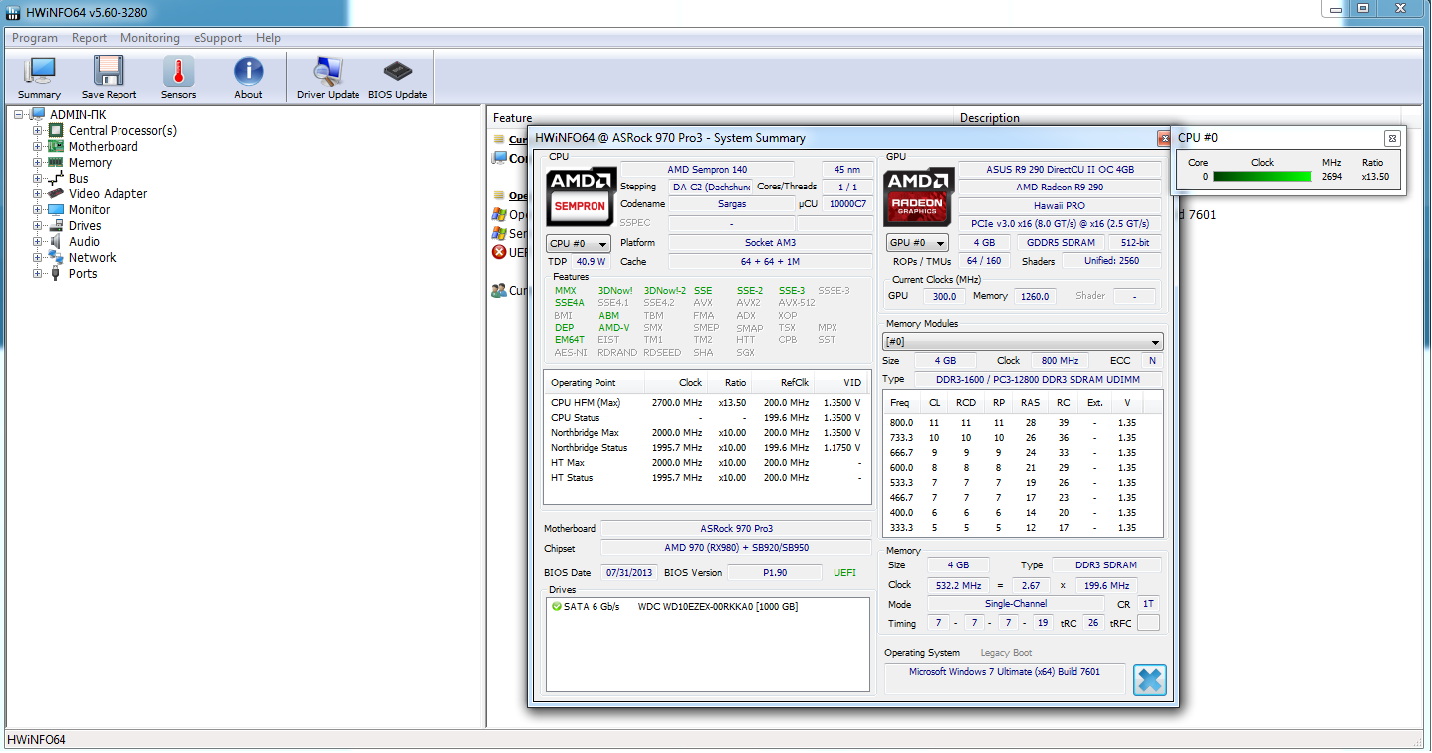This screenshot has width=1432, height=753.
Task: Click the Network tree icon
Action: click(56, 258)
